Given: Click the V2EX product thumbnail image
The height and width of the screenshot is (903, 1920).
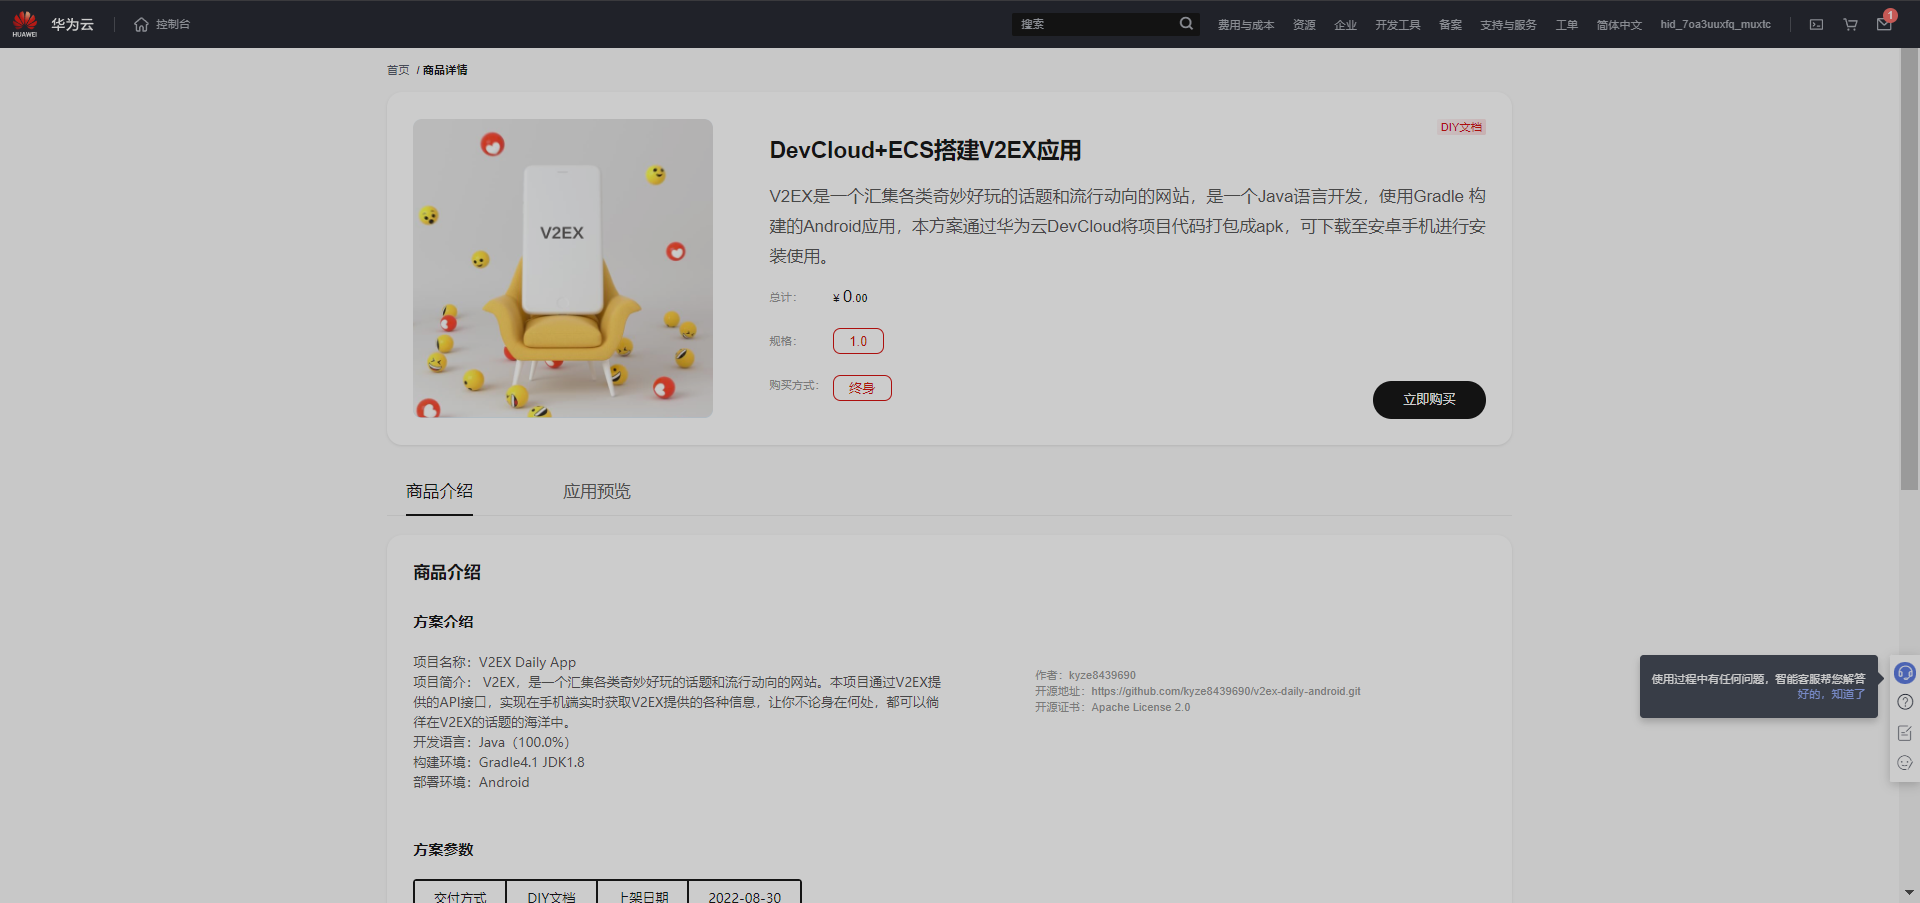Looking at the screenshot, I should click(x=563, y=268).
